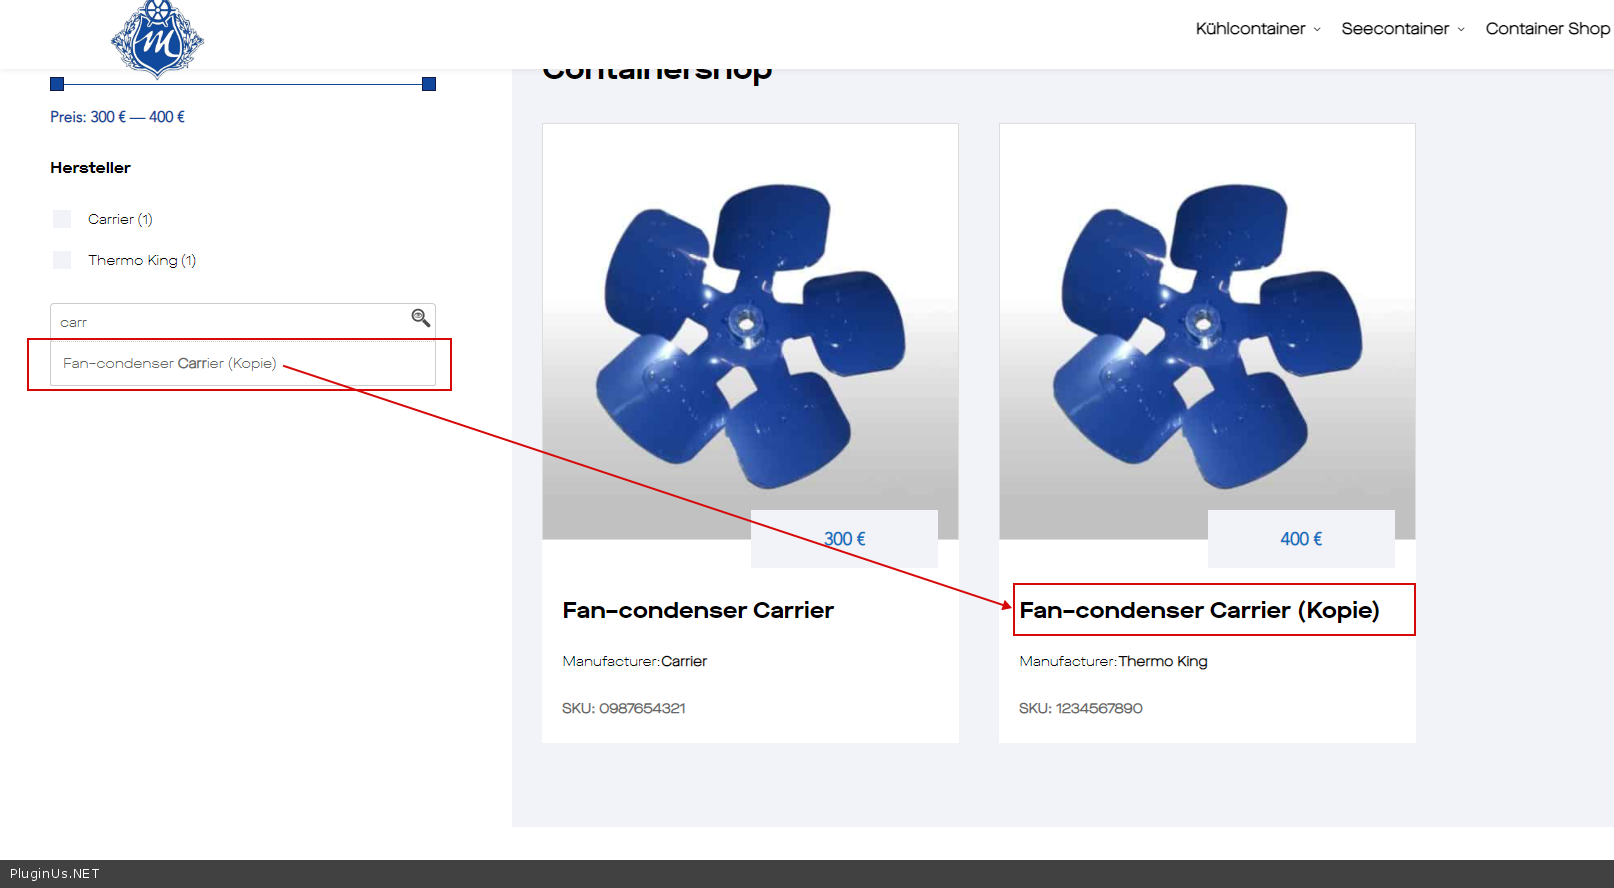This screenshot has height=888, width=1614.
Task: Click the magnifier search icon
Action: pyautogui.click(x=420, y=318)
